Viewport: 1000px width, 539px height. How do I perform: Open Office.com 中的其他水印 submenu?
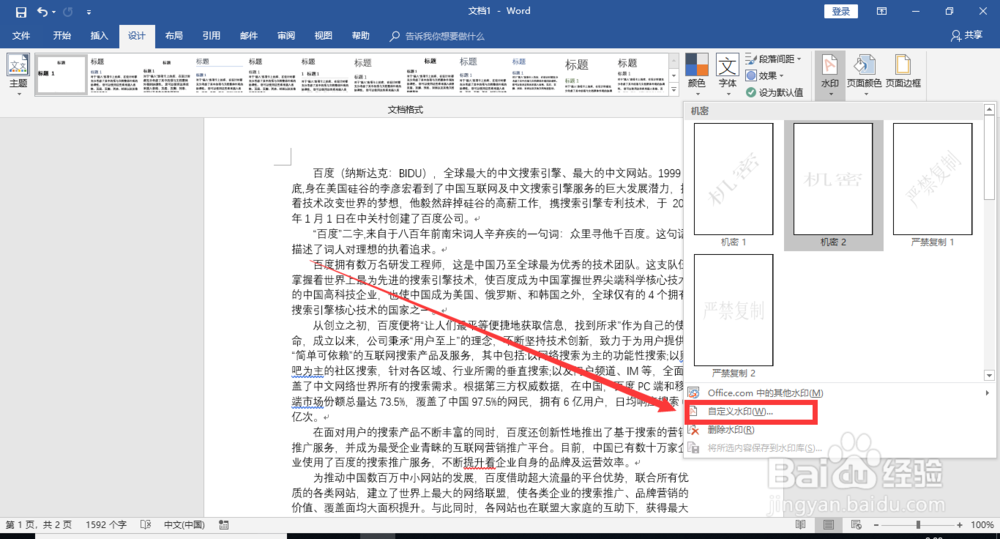pyautogui.click(x=839, y=393)
